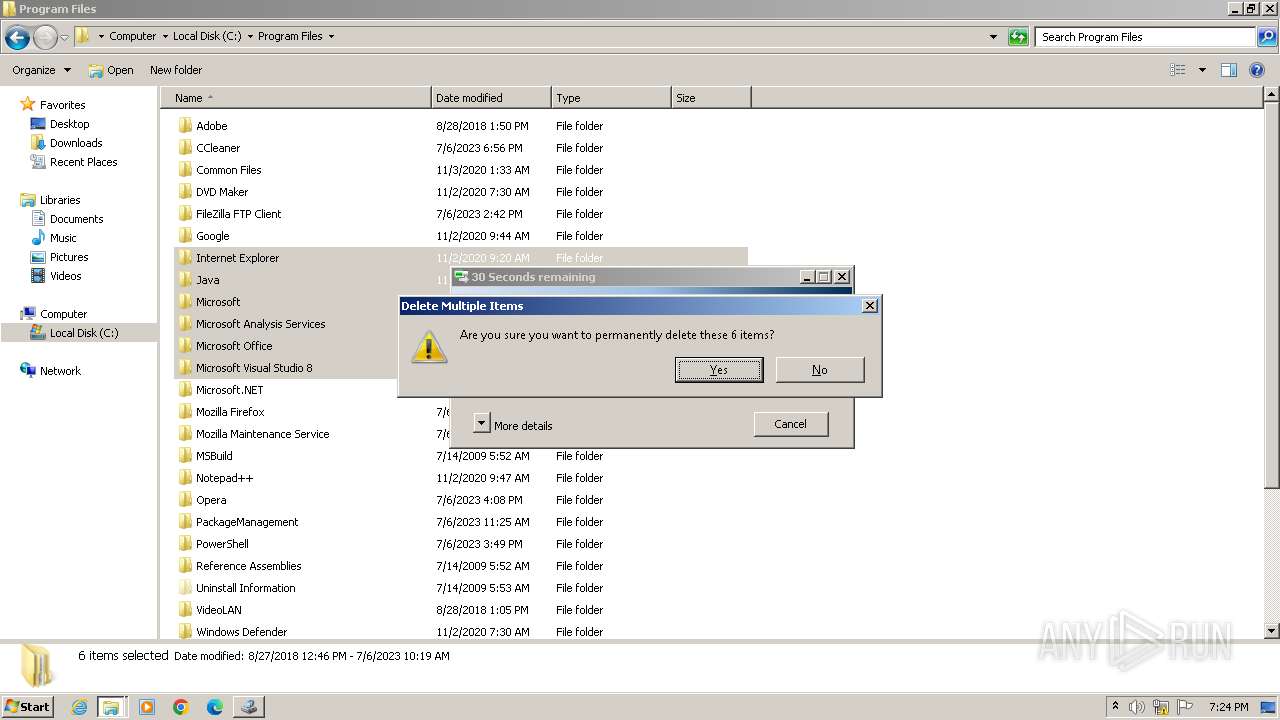Viewport: 1280px width, 720px height.
Task: Select the Adobe folder icon
Action: point(185,126)
